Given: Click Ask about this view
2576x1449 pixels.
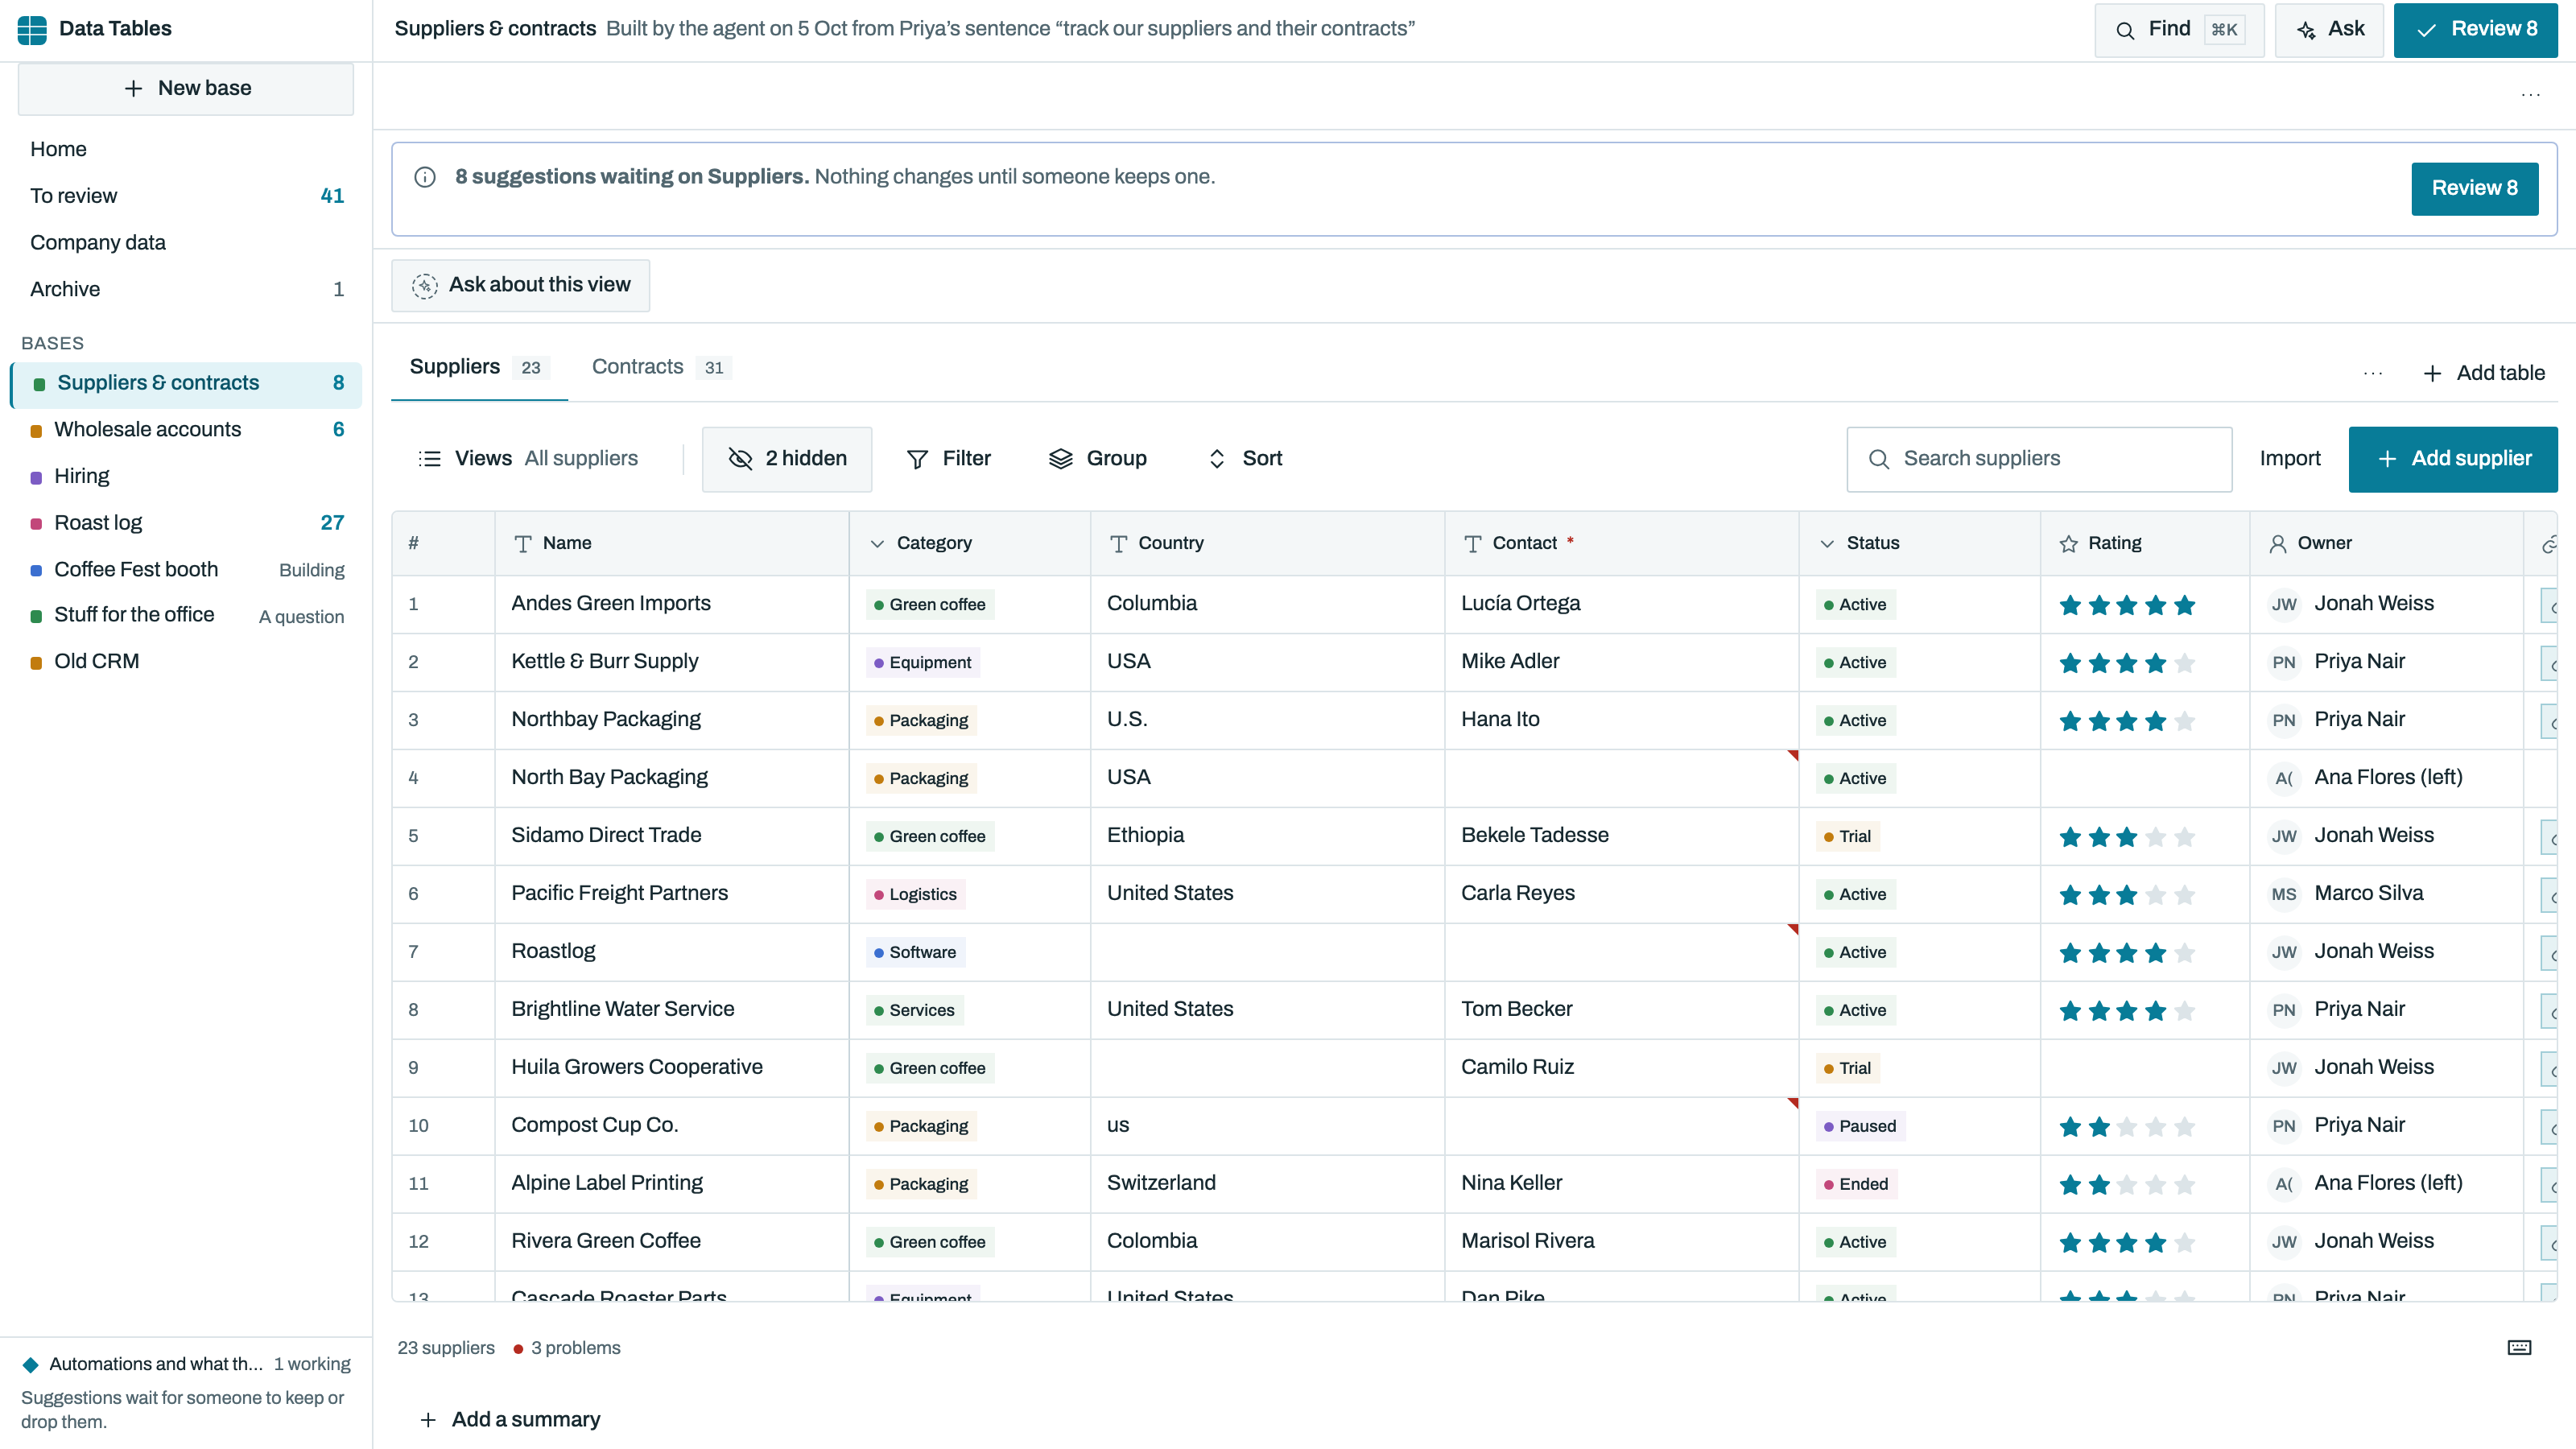Looking at the screenshot, I should point(520,285).
